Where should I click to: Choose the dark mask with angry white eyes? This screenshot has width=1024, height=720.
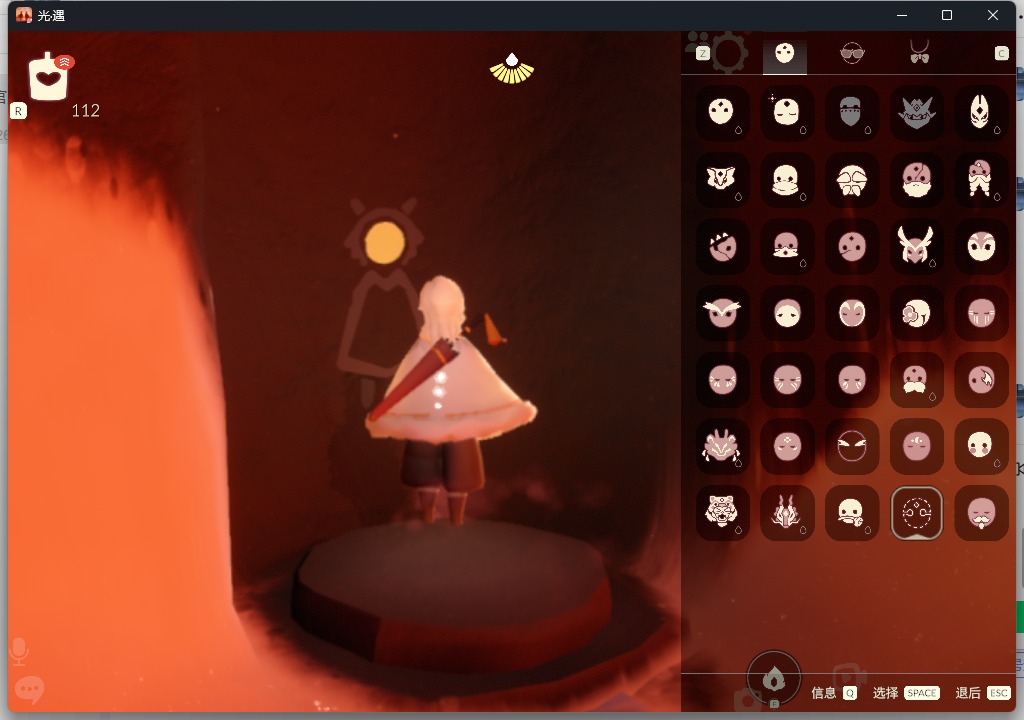(x=851, y=447)
